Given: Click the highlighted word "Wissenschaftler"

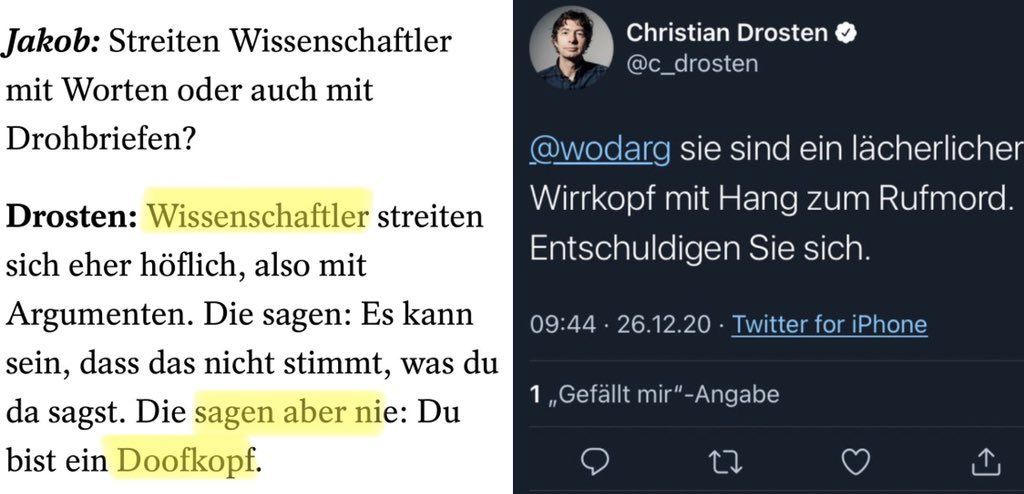Looking at the screenshot, I should (x=259, y=216).
